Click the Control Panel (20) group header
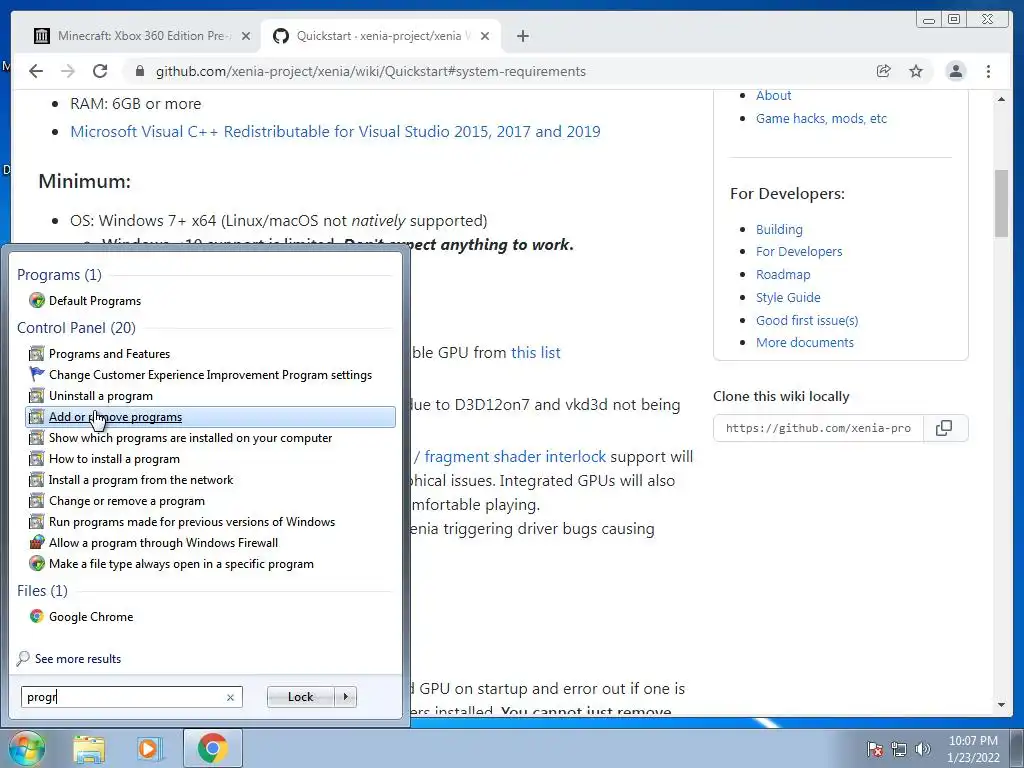This screenshot has height=768, width=1024. pyautogui.click(x=76, y=328)
